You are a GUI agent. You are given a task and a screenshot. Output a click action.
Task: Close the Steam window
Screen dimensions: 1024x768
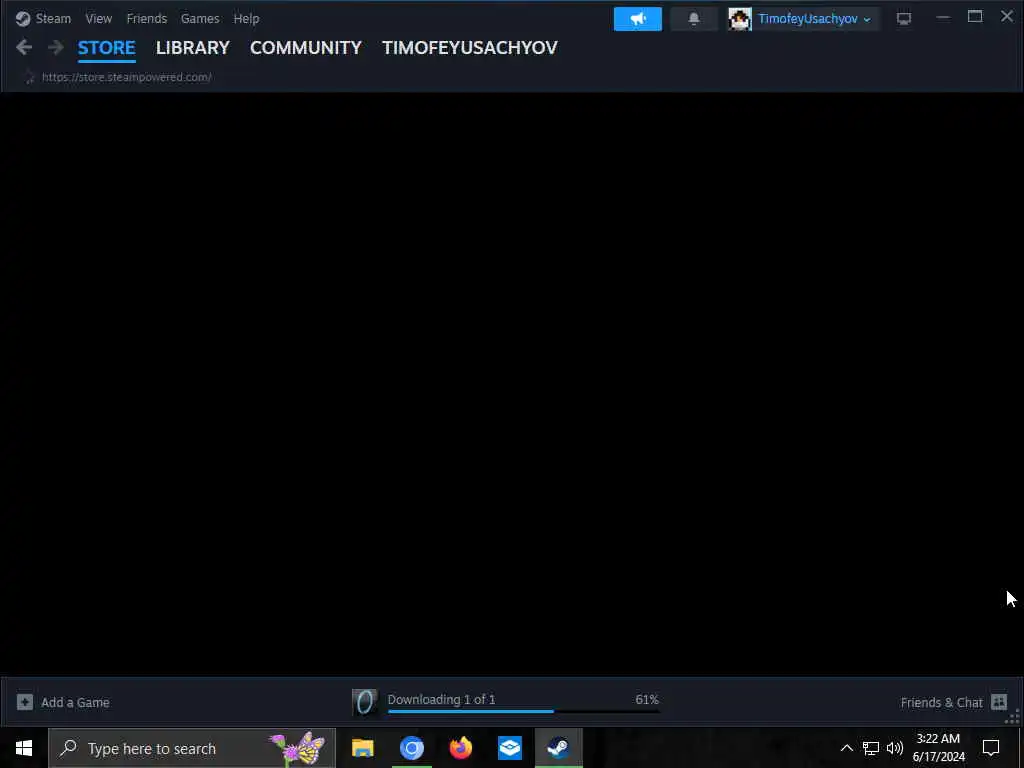click(x=1007, y=16)
